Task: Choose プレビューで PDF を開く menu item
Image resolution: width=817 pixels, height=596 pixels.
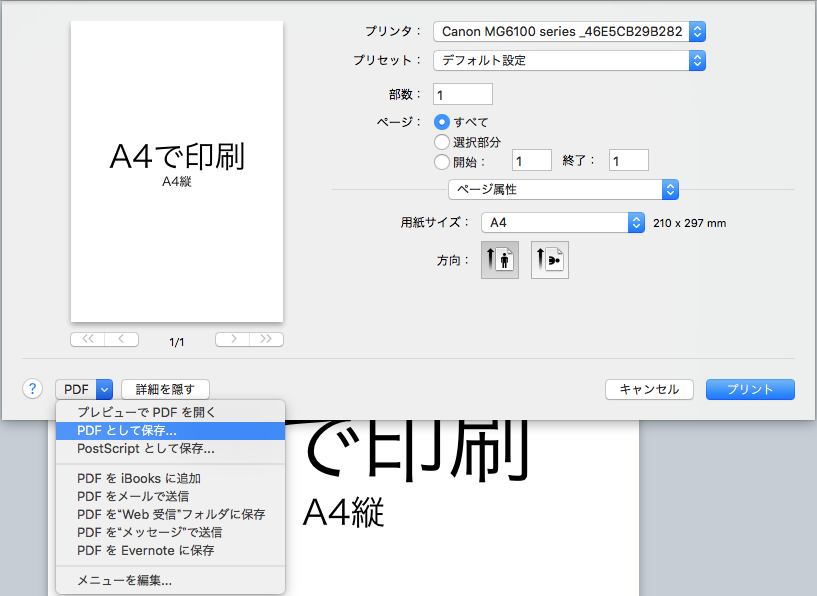Action: pos(146,412)
